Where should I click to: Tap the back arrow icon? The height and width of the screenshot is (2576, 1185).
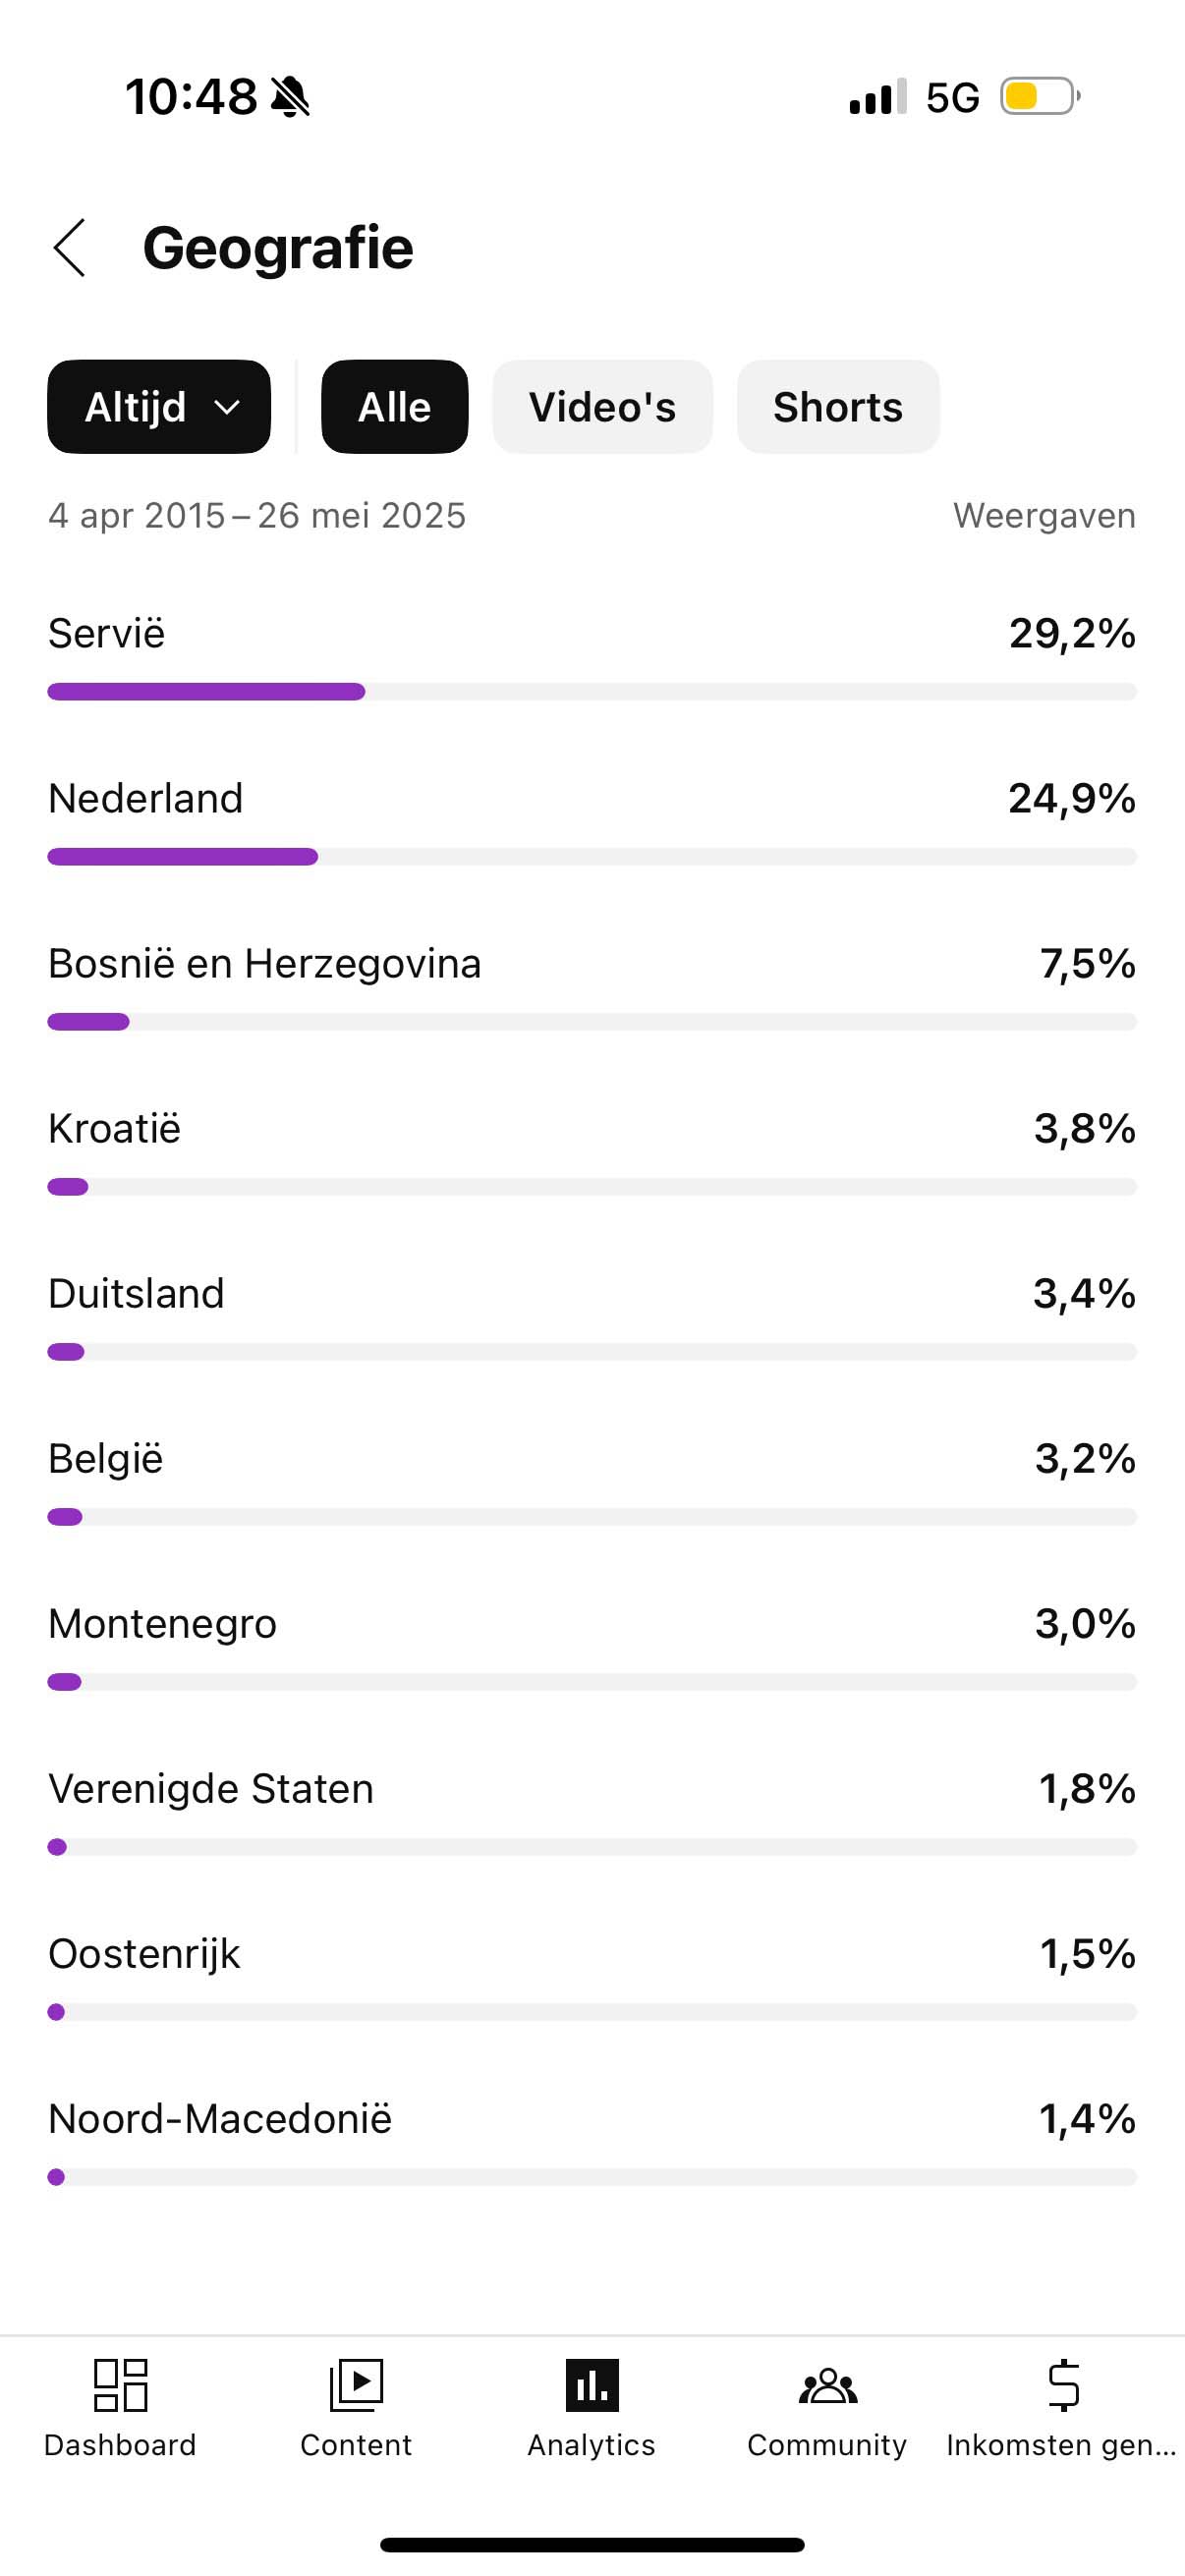(69, 248)
